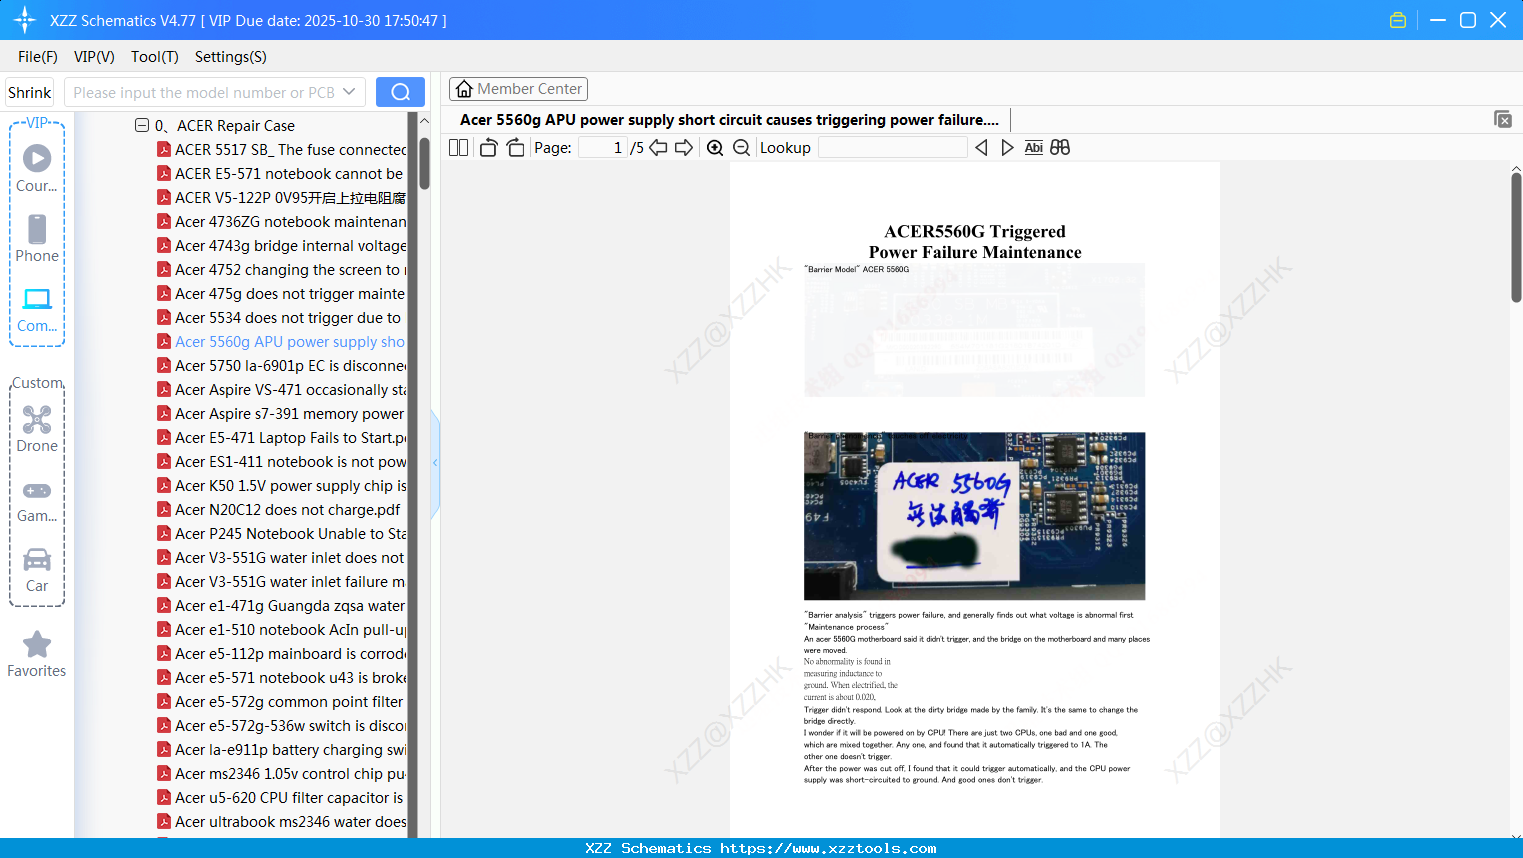Click the file tree vertical scrollbar
The height and width of the screenshot is (858, 1523).
tap(424, 164)
